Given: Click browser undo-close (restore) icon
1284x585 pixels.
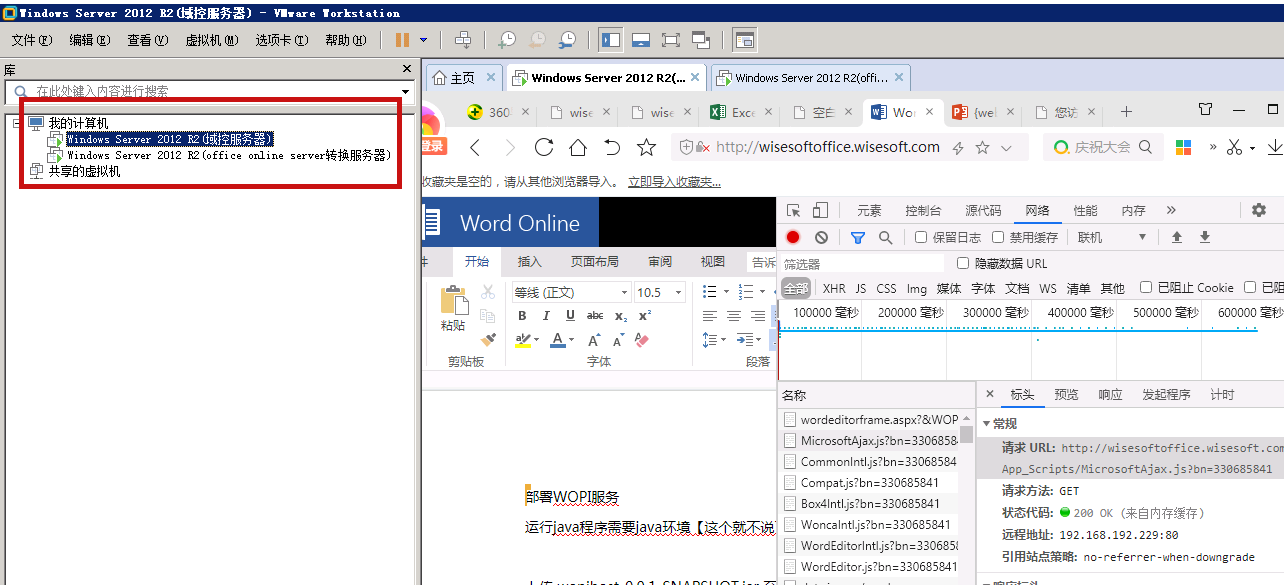Looking at the screenshot, I should (612, 148).
